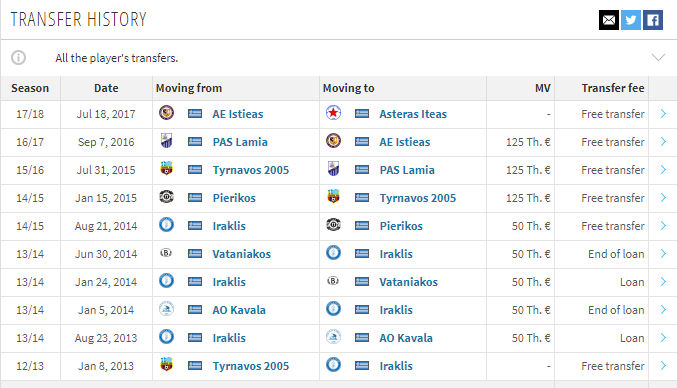The height and width of the screenshot is (388, 677).
Task: Open details arrow for Jan 8, 2013 transfer
Action: [663, 366]
